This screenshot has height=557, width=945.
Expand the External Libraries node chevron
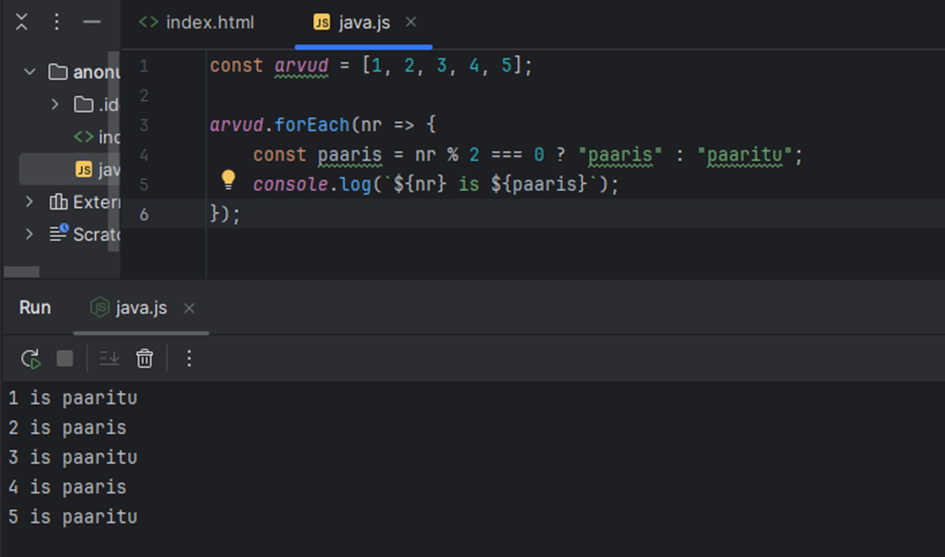29,202
